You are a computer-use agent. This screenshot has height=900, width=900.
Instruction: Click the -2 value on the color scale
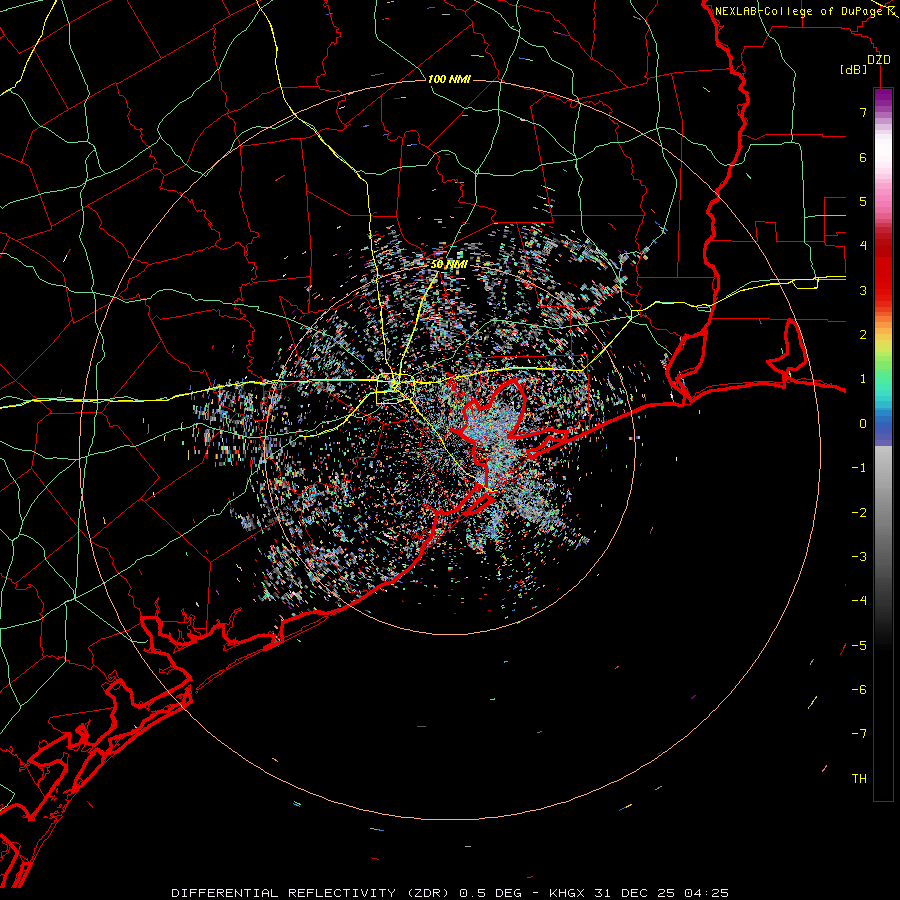pyautogui.click(x=859, y=512)
